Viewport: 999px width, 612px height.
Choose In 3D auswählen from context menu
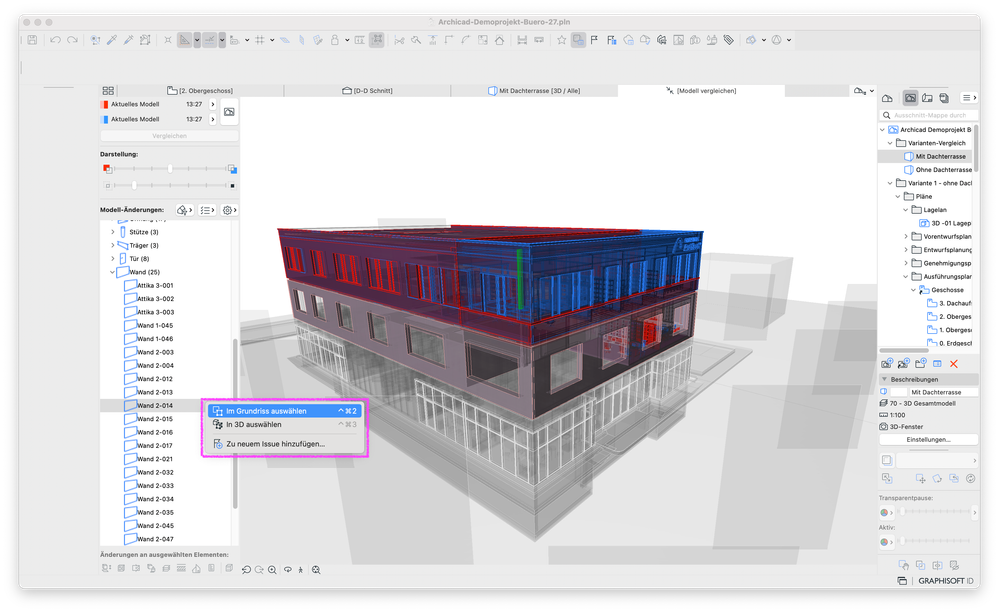pos(285,424)
